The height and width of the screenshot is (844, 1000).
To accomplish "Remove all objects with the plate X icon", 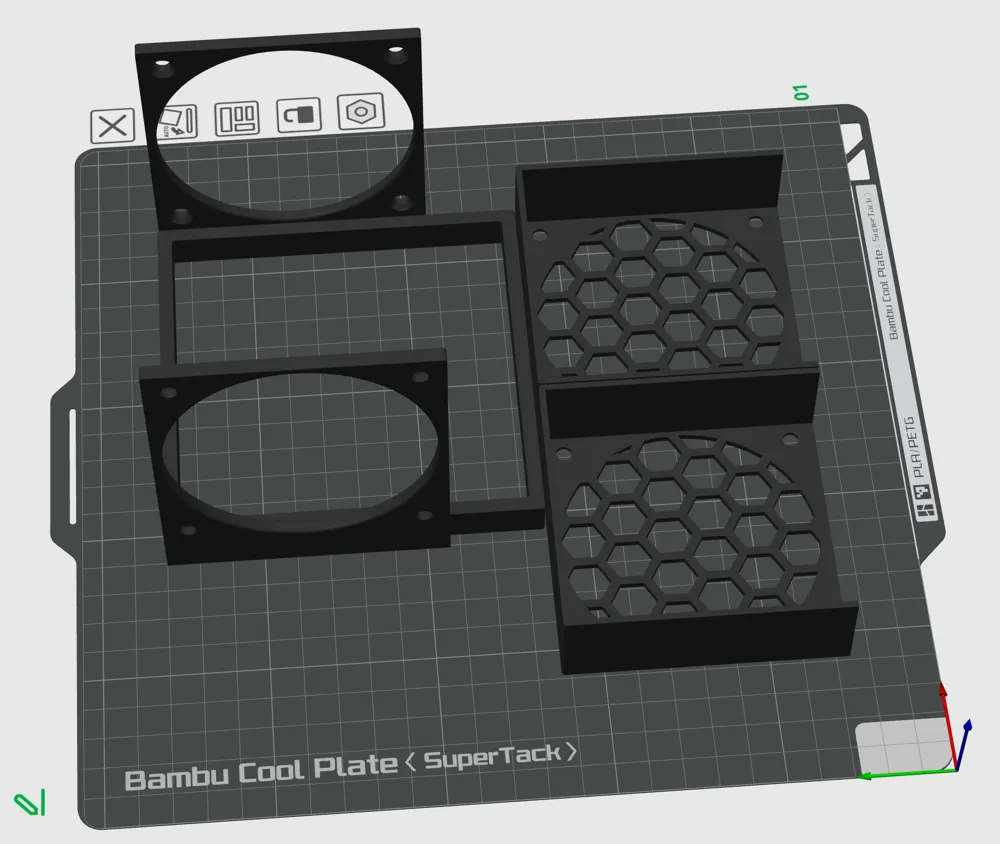I will (113, 126).
